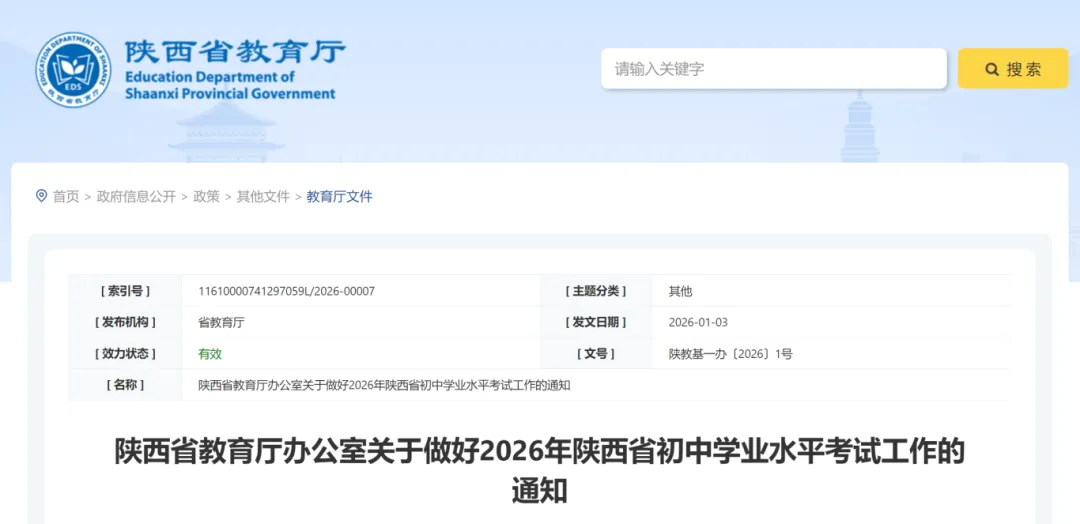
Task: Click the large bold article headline
Action: tap(539, 470)
